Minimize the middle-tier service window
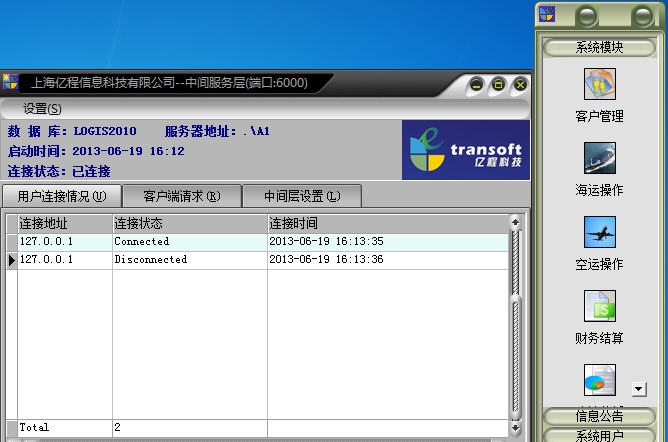 tap(476, 85)
